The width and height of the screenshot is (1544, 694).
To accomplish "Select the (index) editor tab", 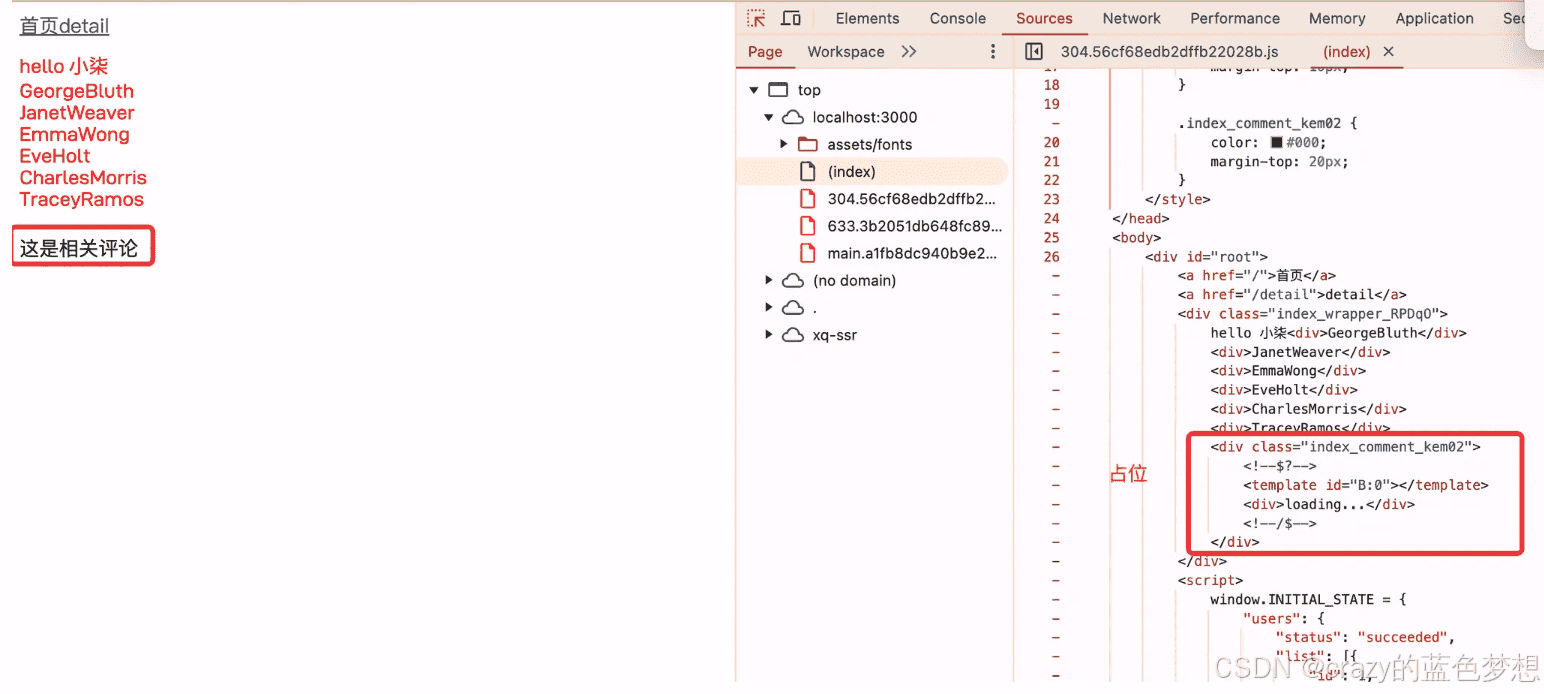I will pyautogui.click(x=1346, y=52).
